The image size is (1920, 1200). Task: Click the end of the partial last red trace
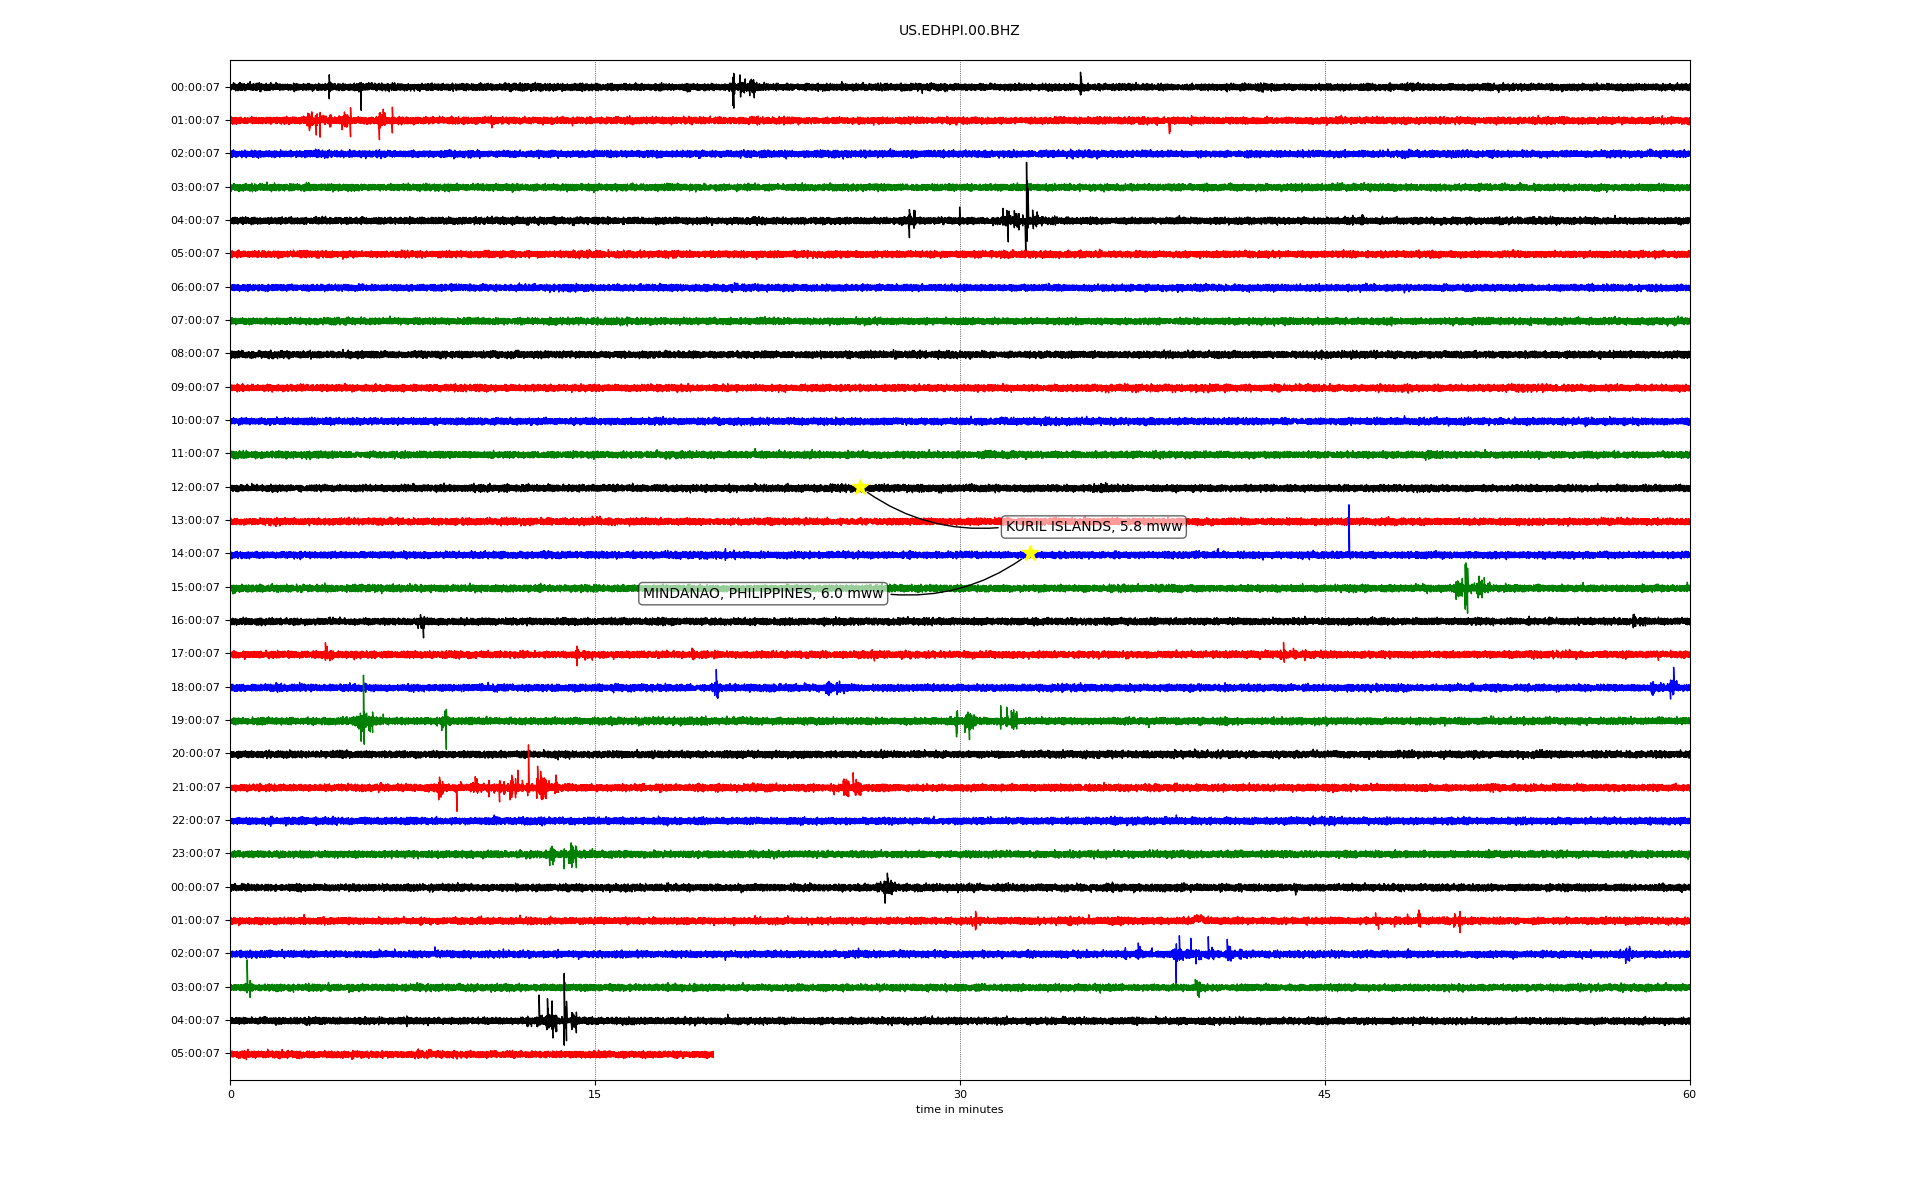click(x=712, y=1054)
